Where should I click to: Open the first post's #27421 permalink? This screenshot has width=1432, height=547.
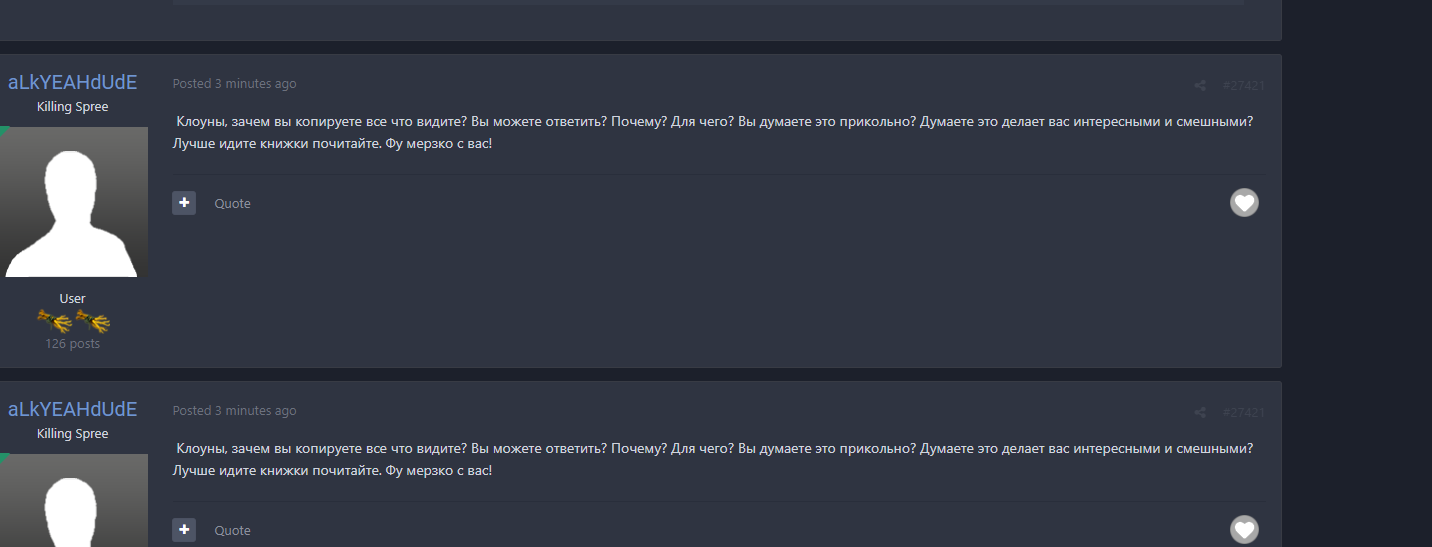pyautogui.click(x=1243, y=86)
